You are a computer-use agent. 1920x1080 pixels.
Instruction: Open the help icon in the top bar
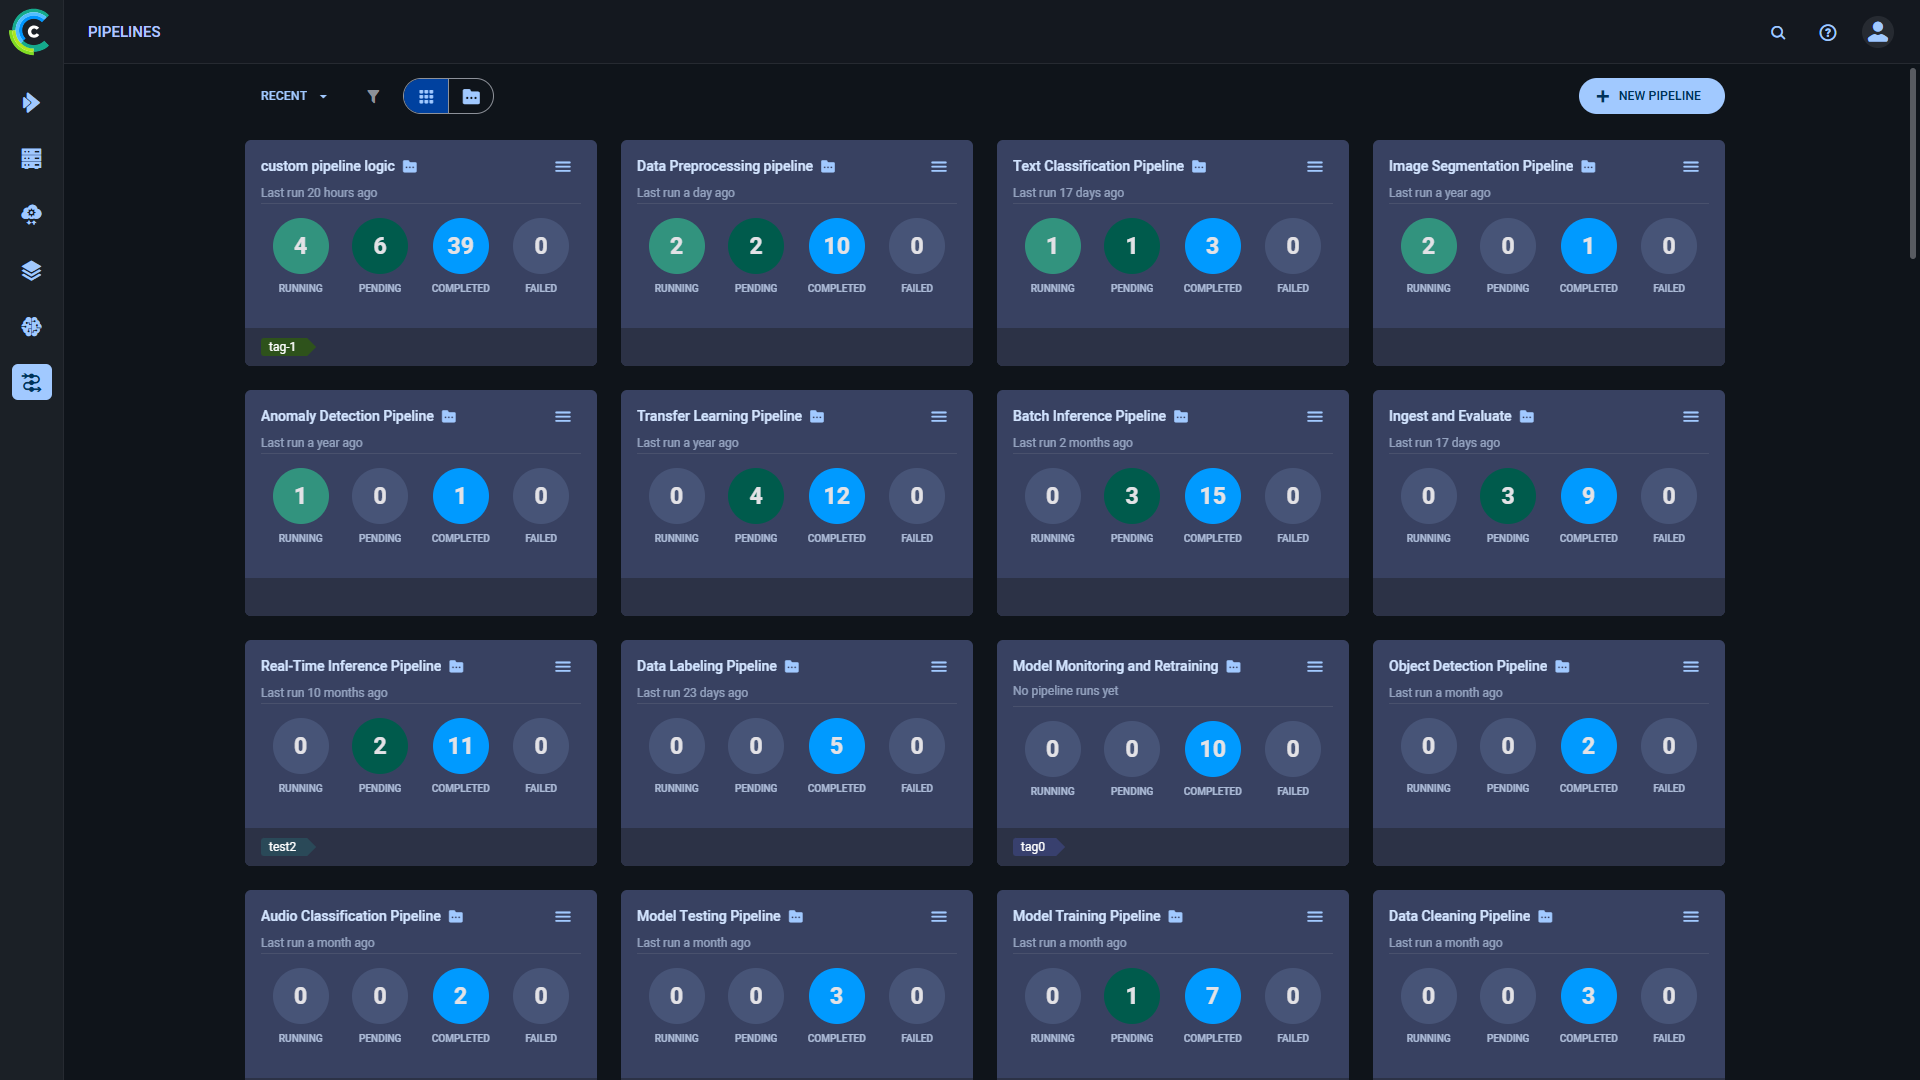pos(1828,32)
